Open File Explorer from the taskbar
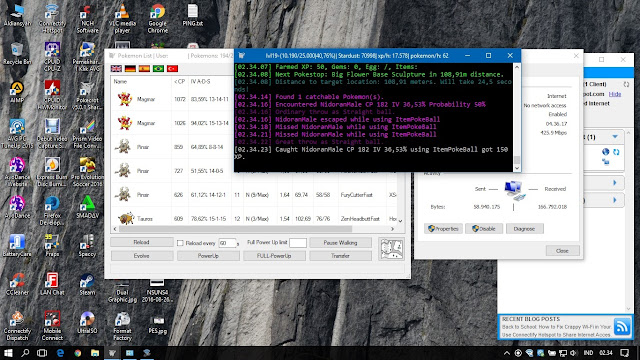640x360 pixels. 95,353
